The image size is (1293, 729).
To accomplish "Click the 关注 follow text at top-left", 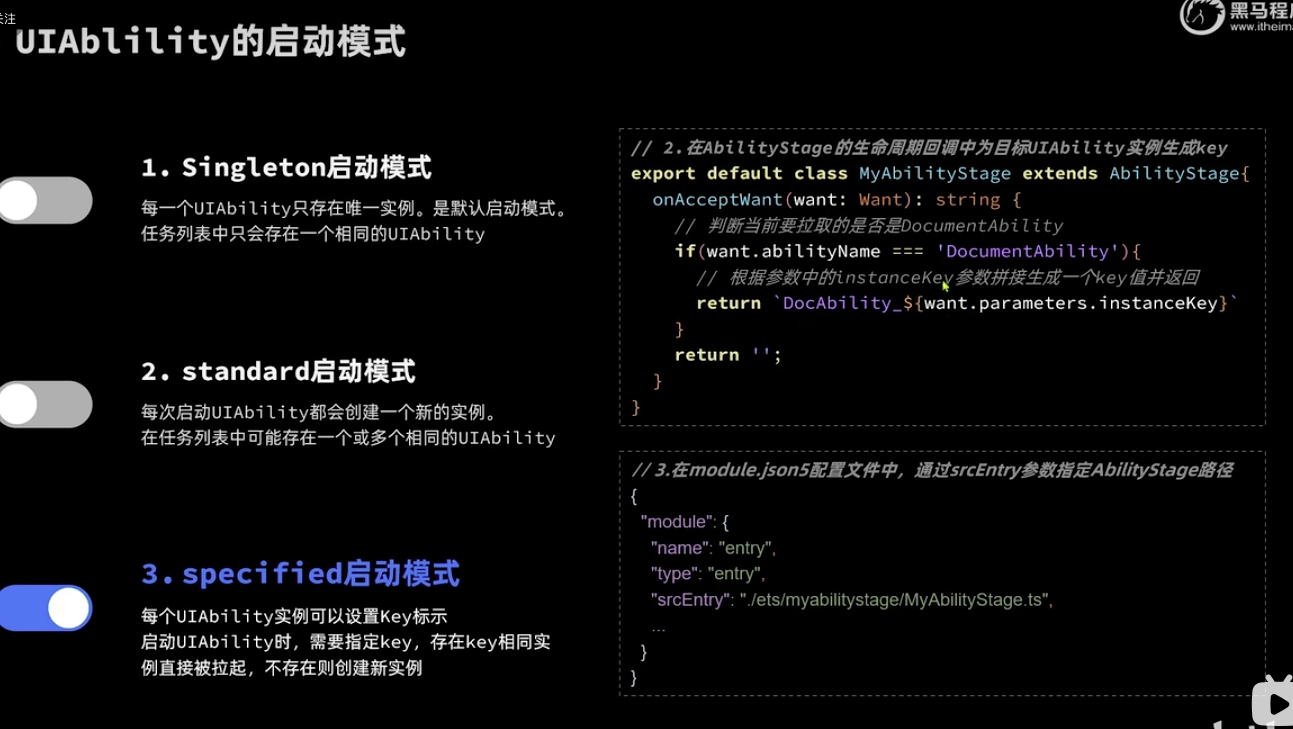I will pos(8,18).
